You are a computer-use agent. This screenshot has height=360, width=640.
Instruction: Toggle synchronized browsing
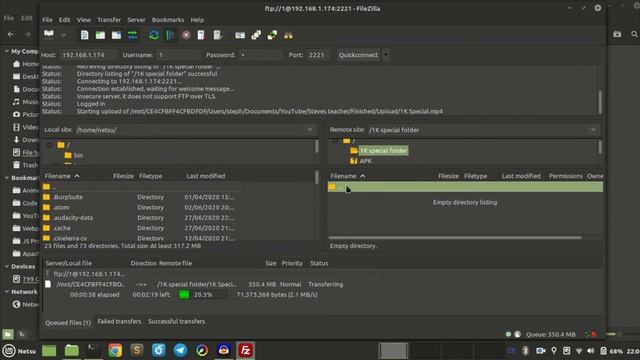click(272, 35)
